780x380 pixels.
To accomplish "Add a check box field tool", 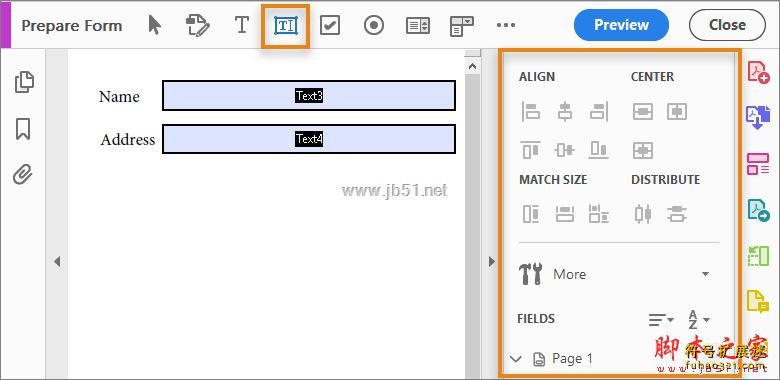I will tap(329, 25).
